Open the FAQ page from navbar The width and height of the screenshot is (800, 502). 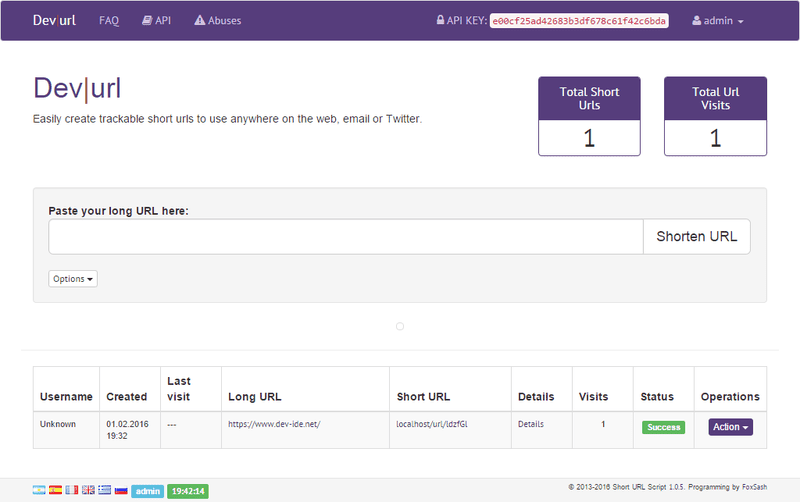coord(109,20)
